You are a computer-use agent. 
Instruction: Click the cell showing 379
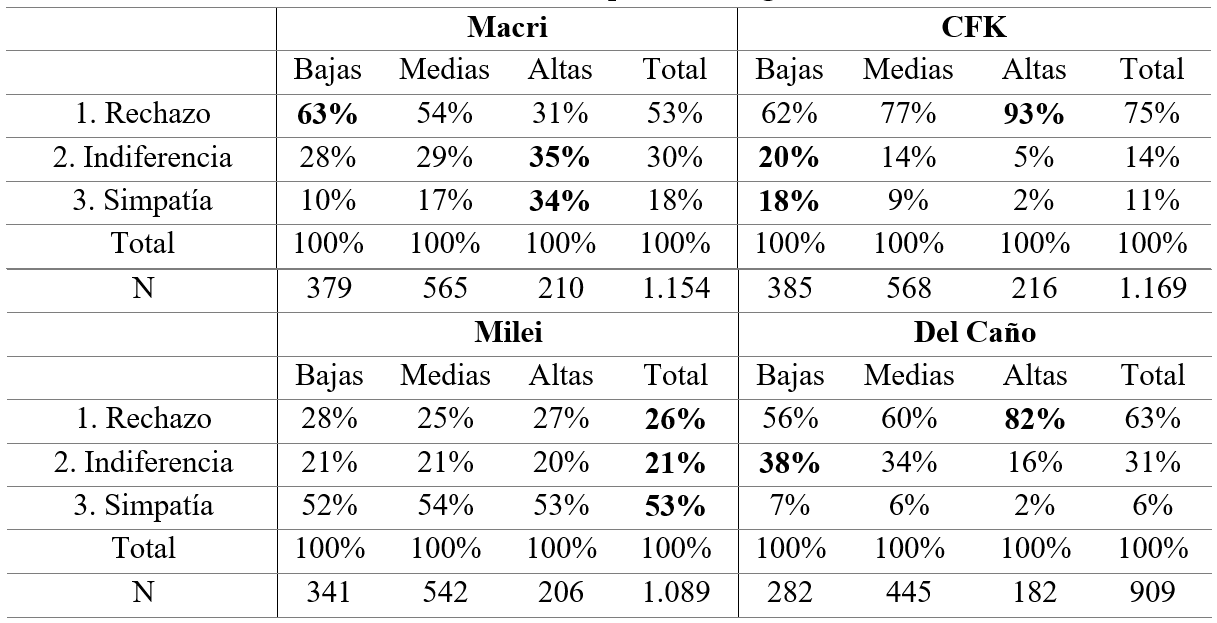pos(328,289)
